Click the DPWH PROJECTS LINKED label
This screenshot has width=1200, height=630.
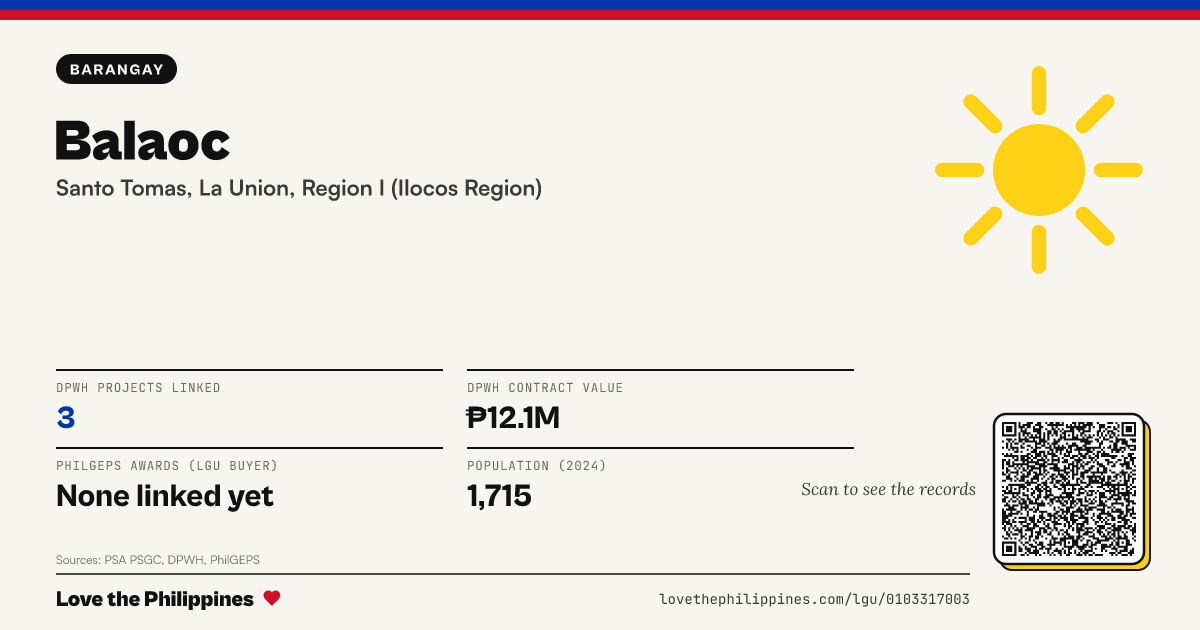(138, 388)
